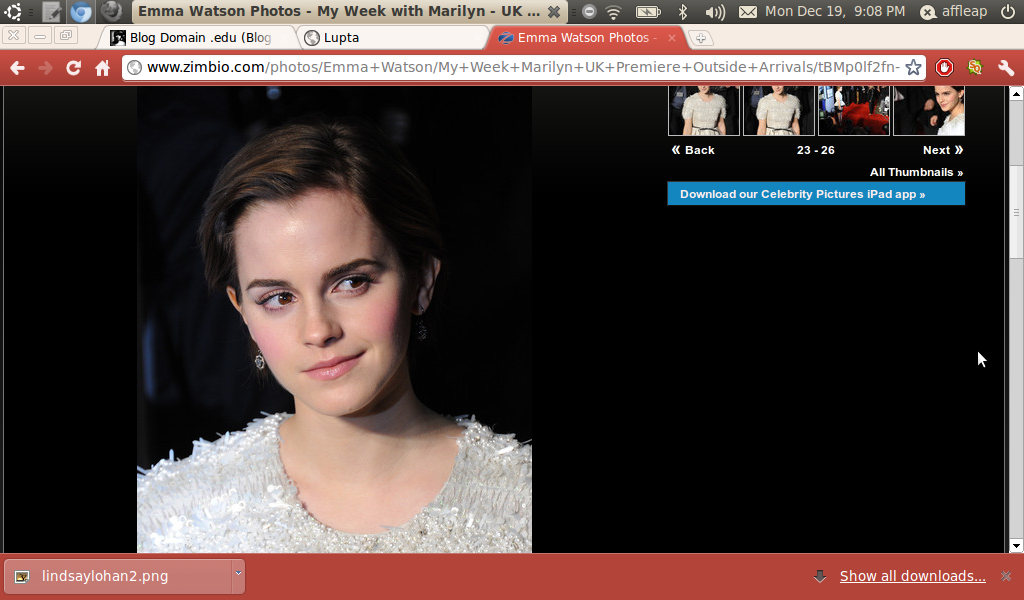Close the Emma Watson Photos tab
1024x600 pixels.
coord(671,38)
